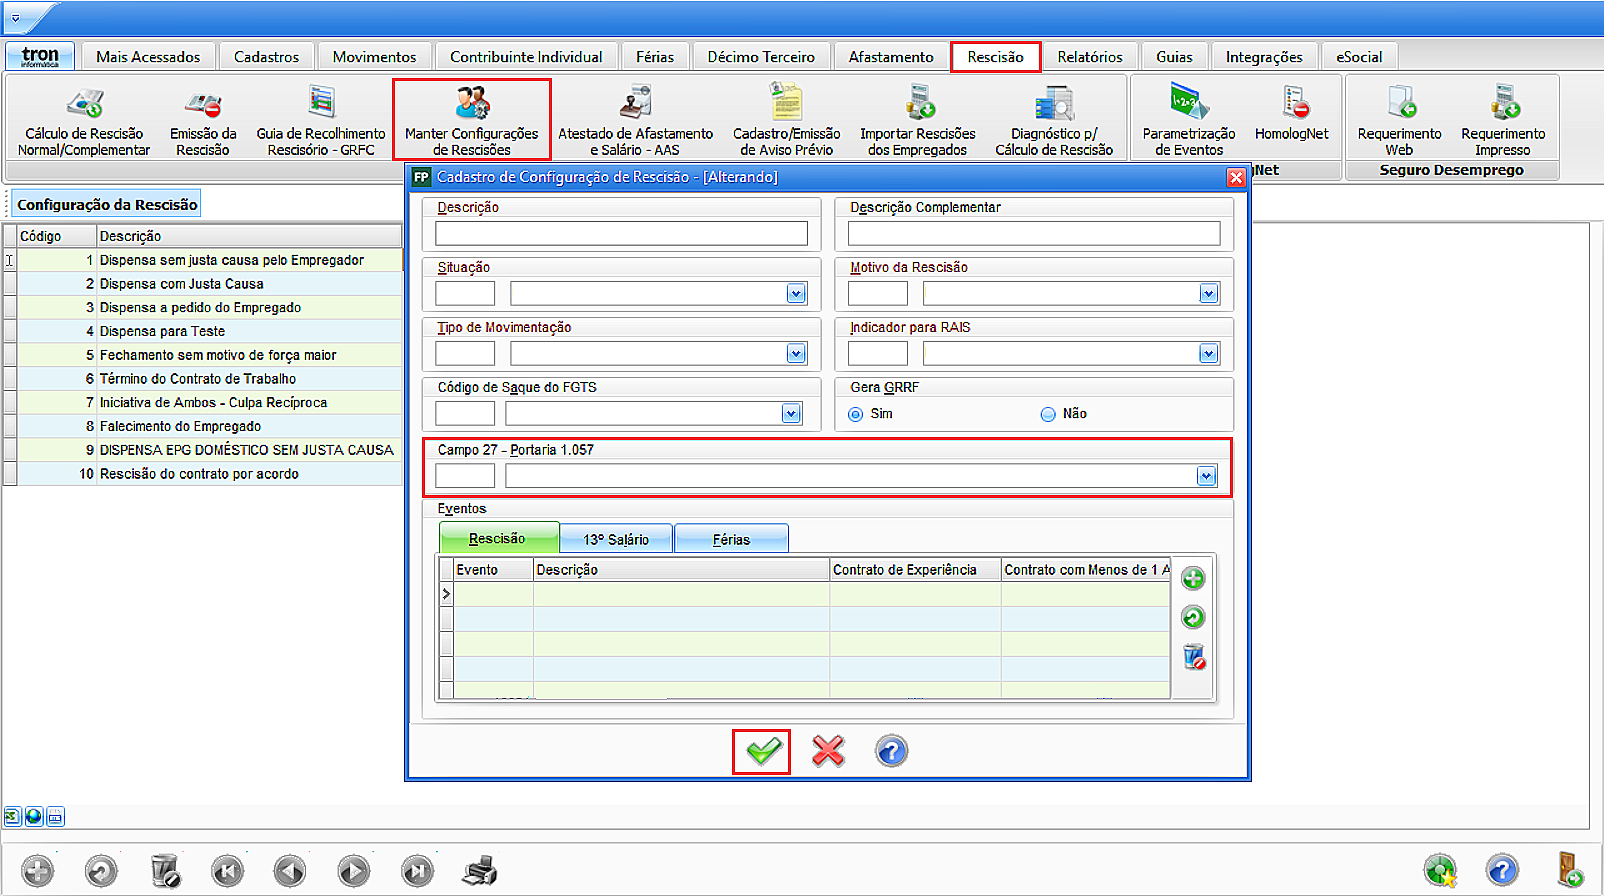Cancel with the red X icon
The image size is (1604, 896).
(827, 751)
